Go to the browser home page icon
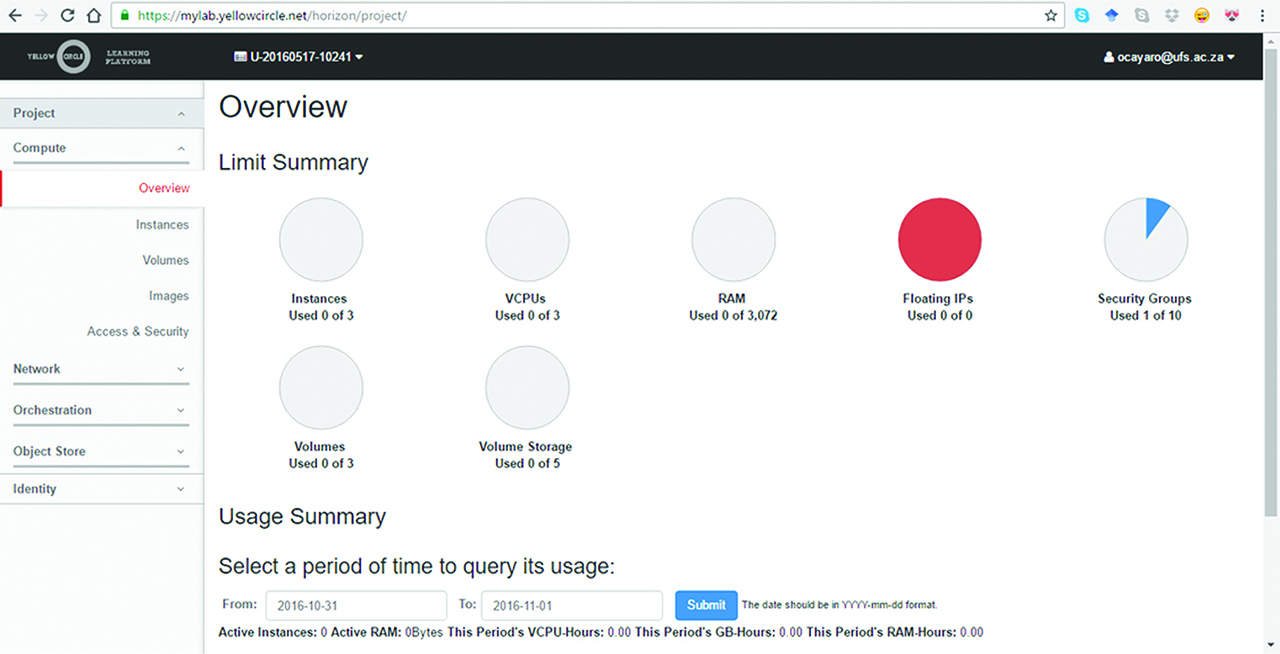The image size is (1280, 654). point(92,15)
